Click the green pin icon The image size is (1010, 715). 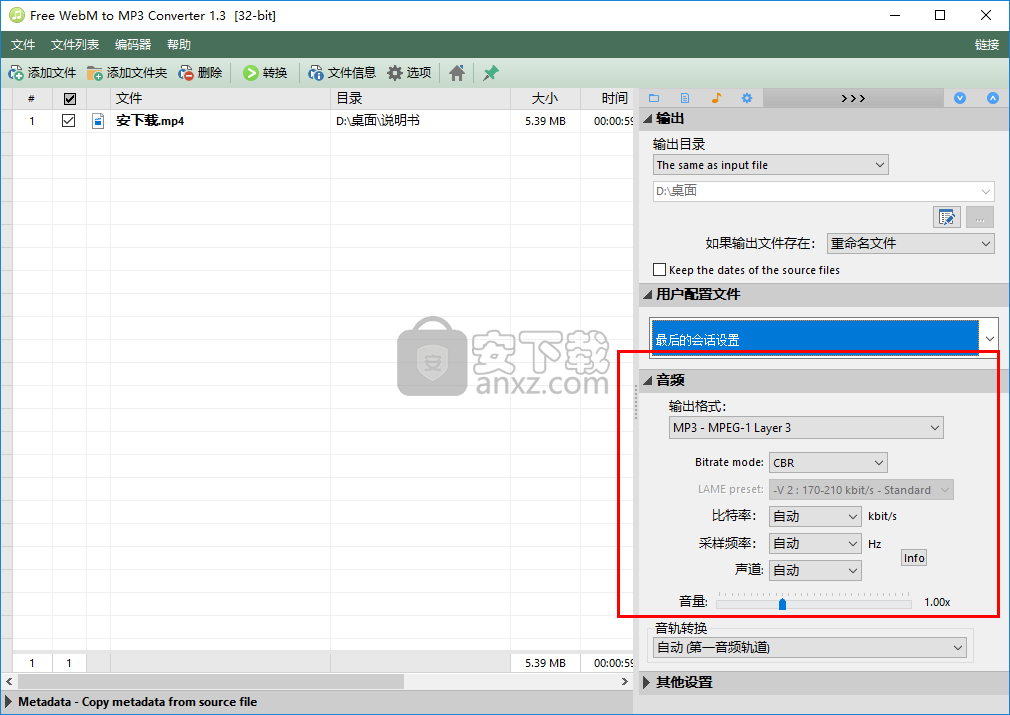[x=491, y=73]
